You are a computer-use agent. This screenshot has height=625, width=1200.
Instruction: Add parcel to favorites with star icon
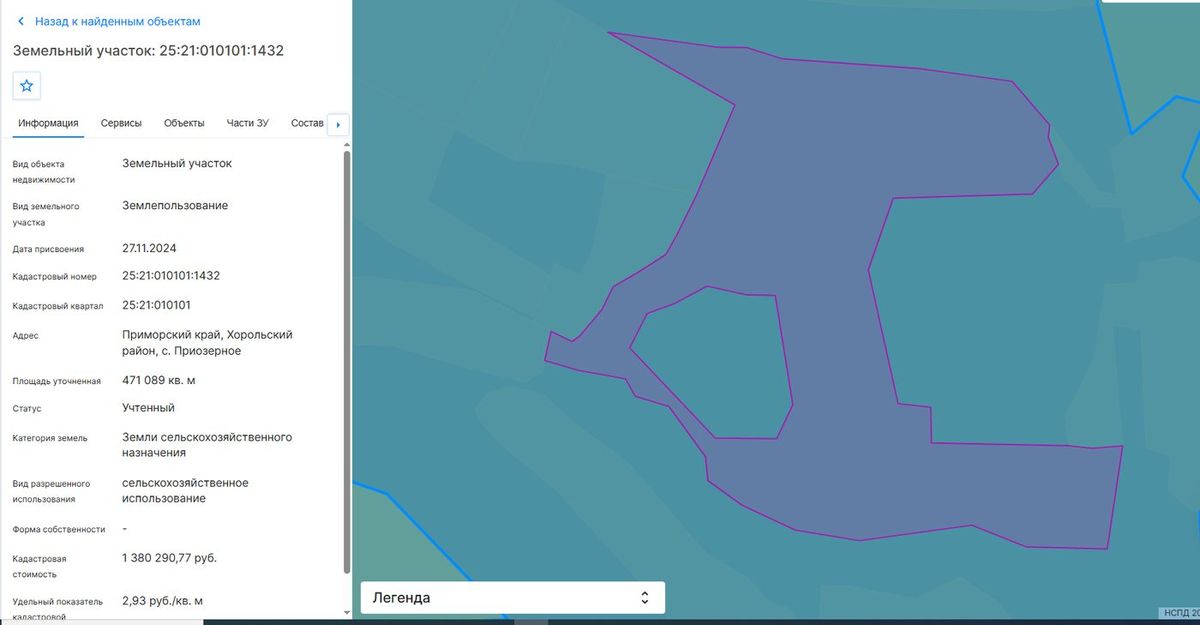tap(27, 86)
